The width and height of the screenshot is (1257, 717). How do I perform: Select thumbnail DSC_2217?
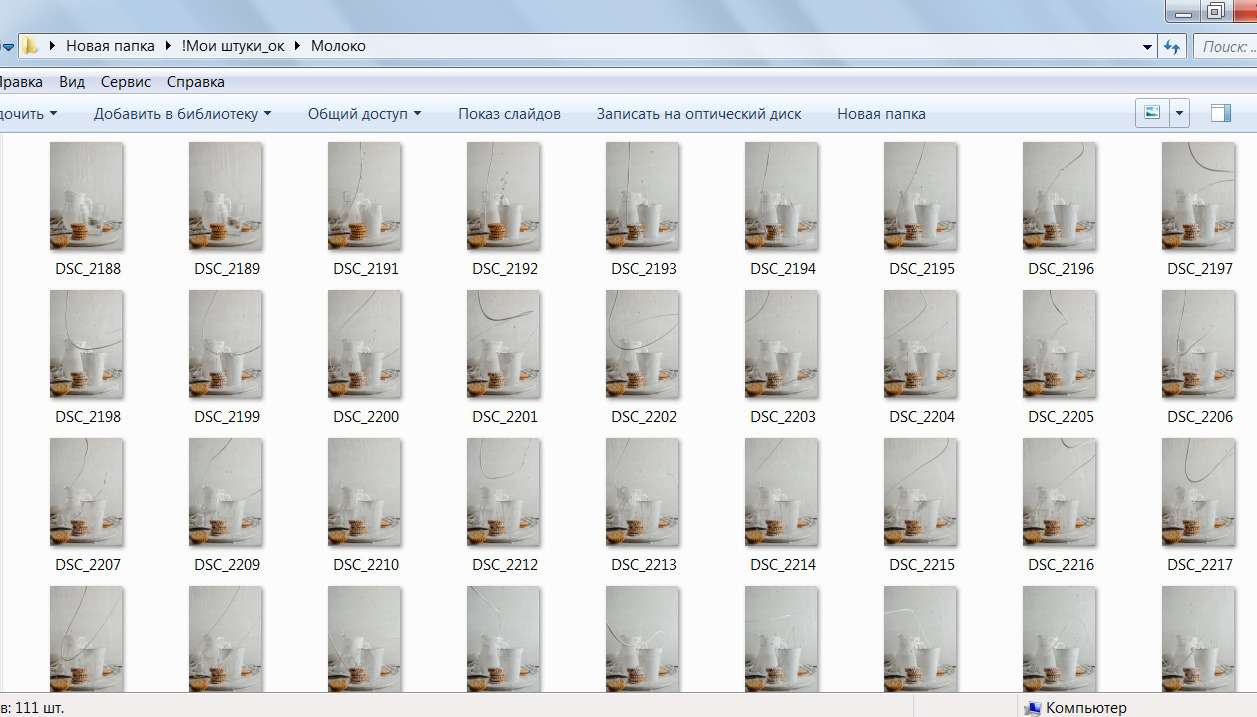[1199, 492]
